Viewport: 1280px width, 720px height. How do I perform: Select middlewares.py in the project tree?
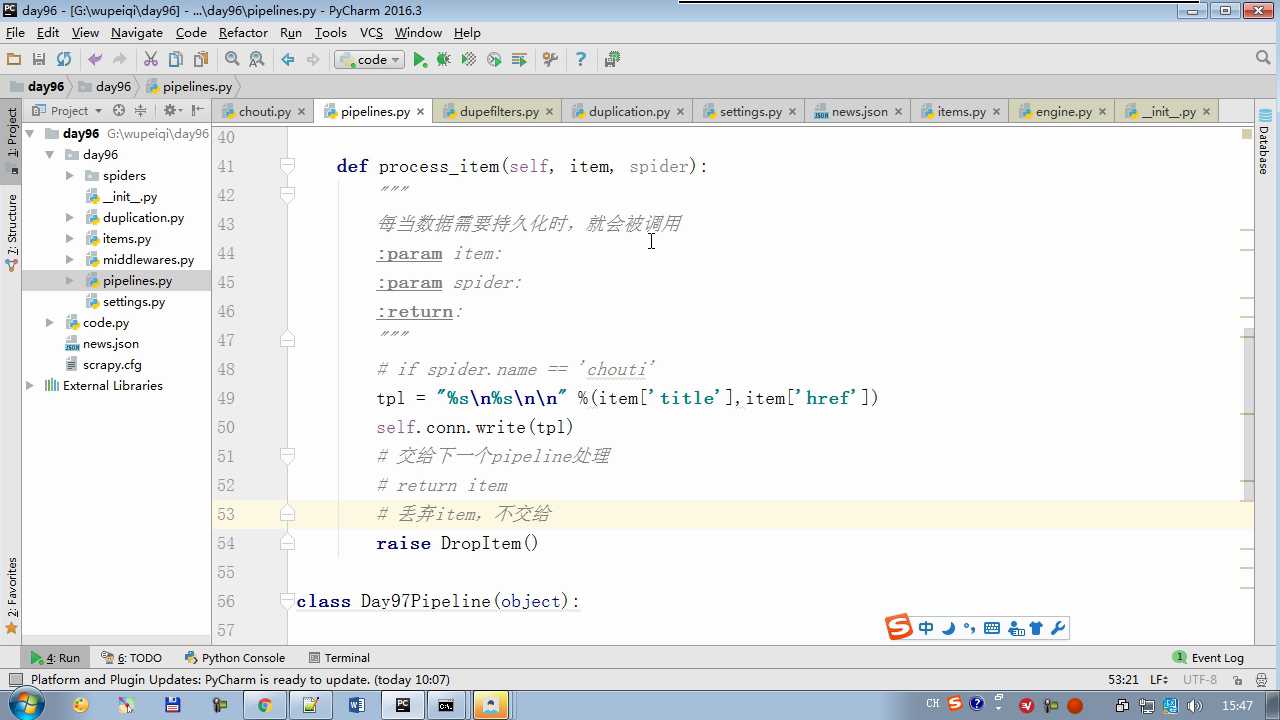pos(148,260)
